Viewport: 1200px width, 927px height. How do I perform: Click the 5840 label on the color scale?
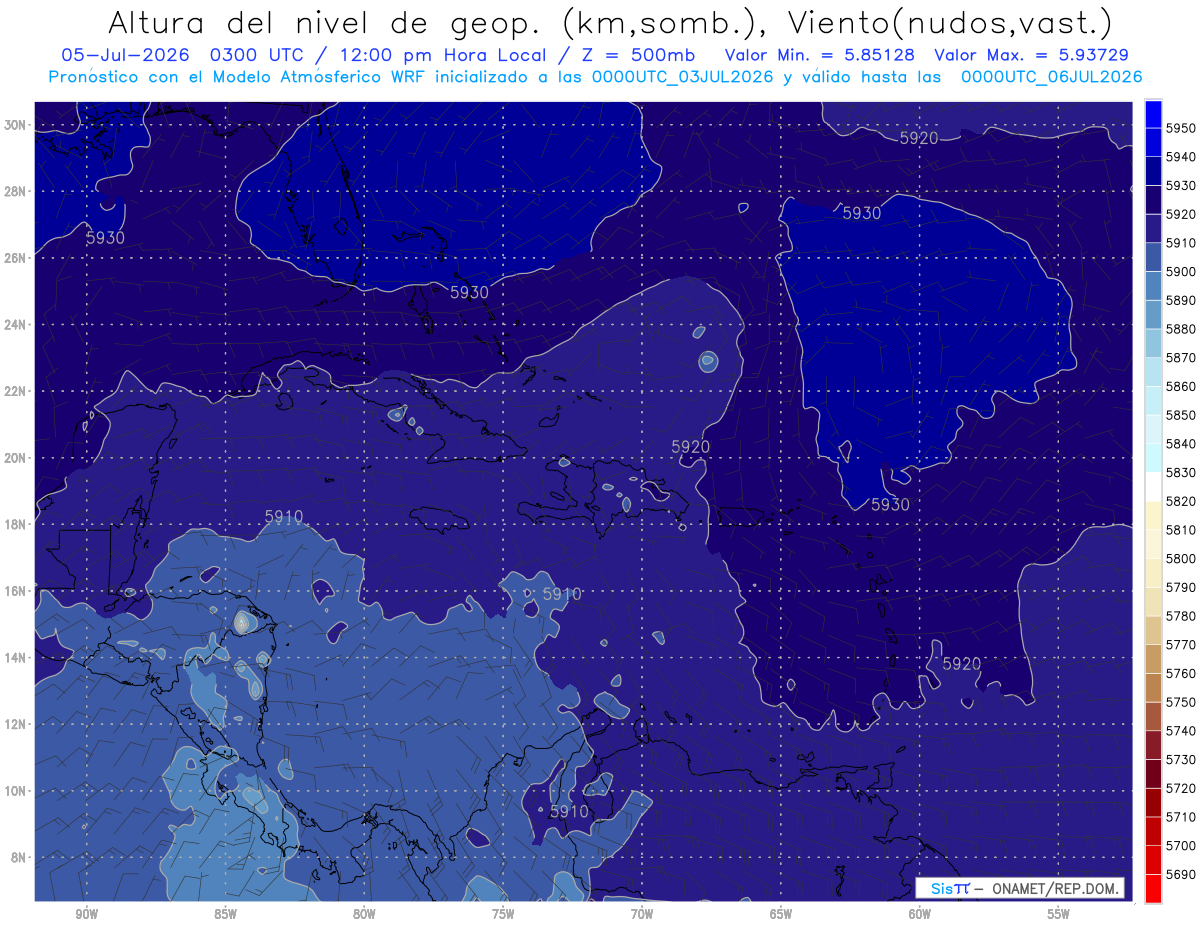1181,444
